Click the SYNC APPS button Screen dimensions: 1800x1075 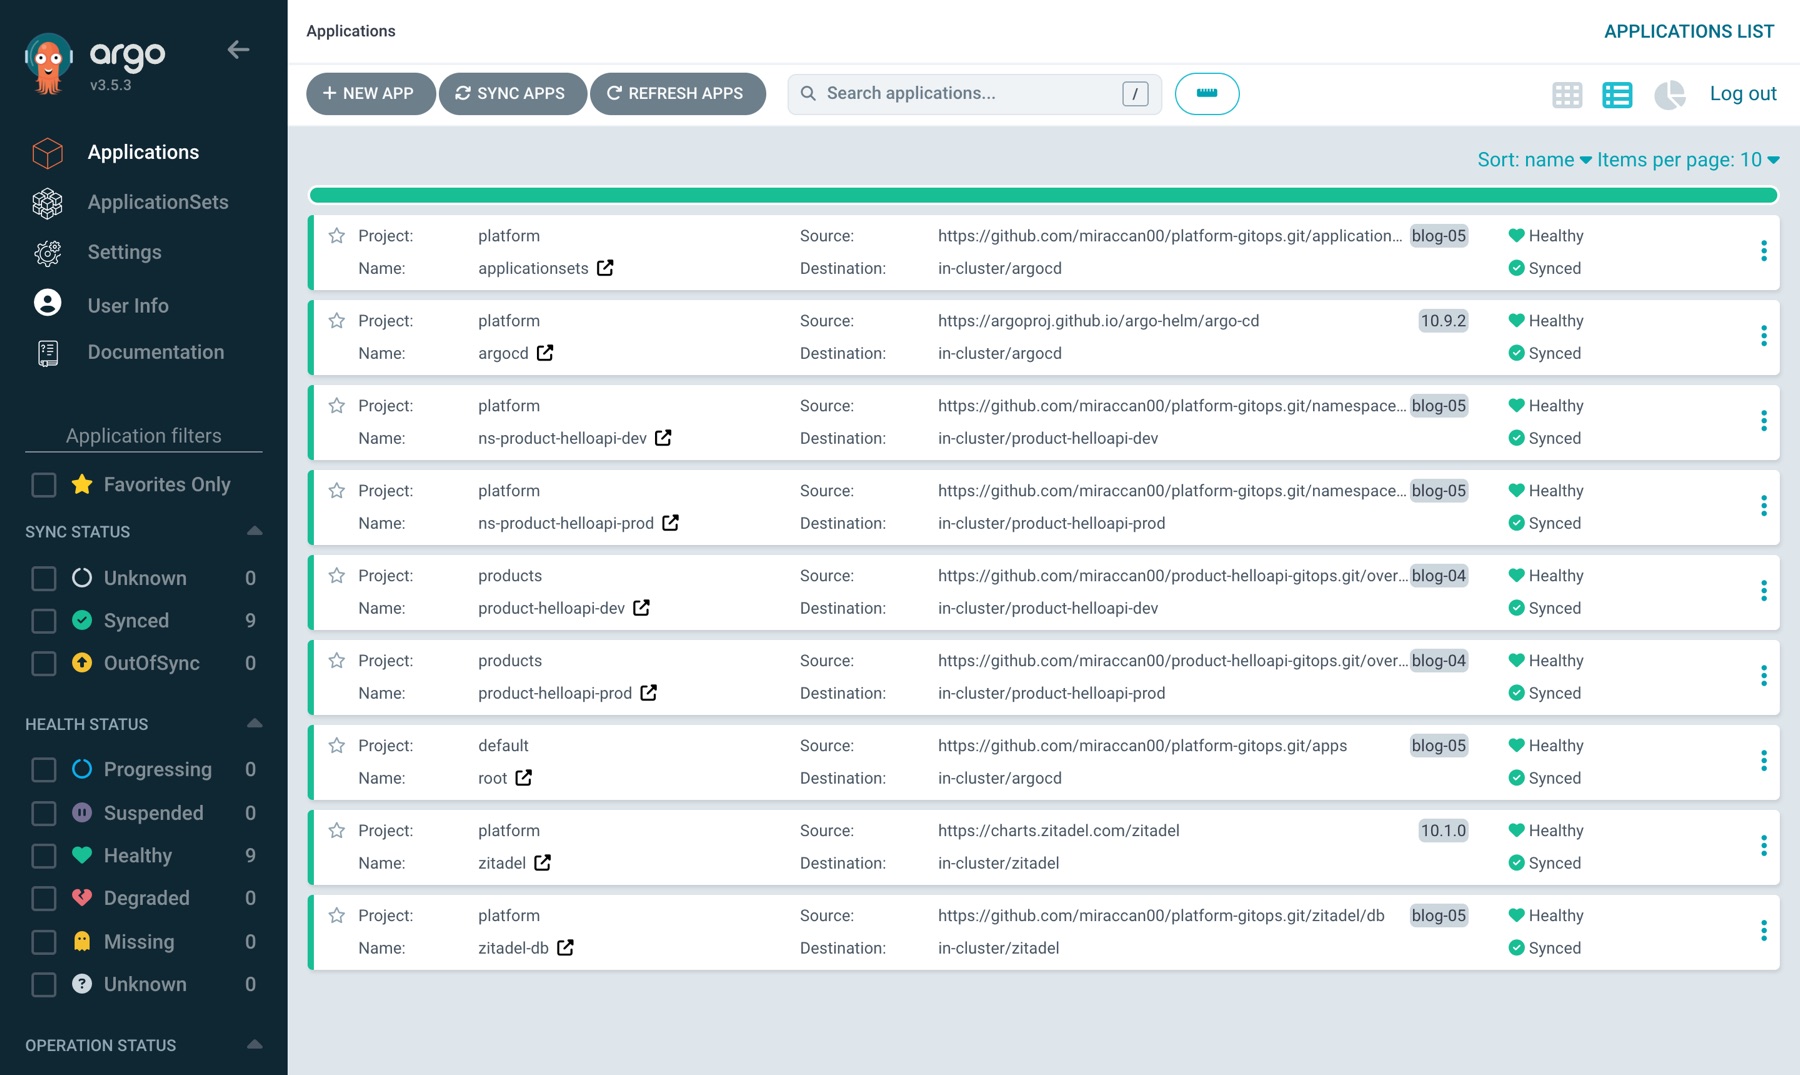point(512,94)
